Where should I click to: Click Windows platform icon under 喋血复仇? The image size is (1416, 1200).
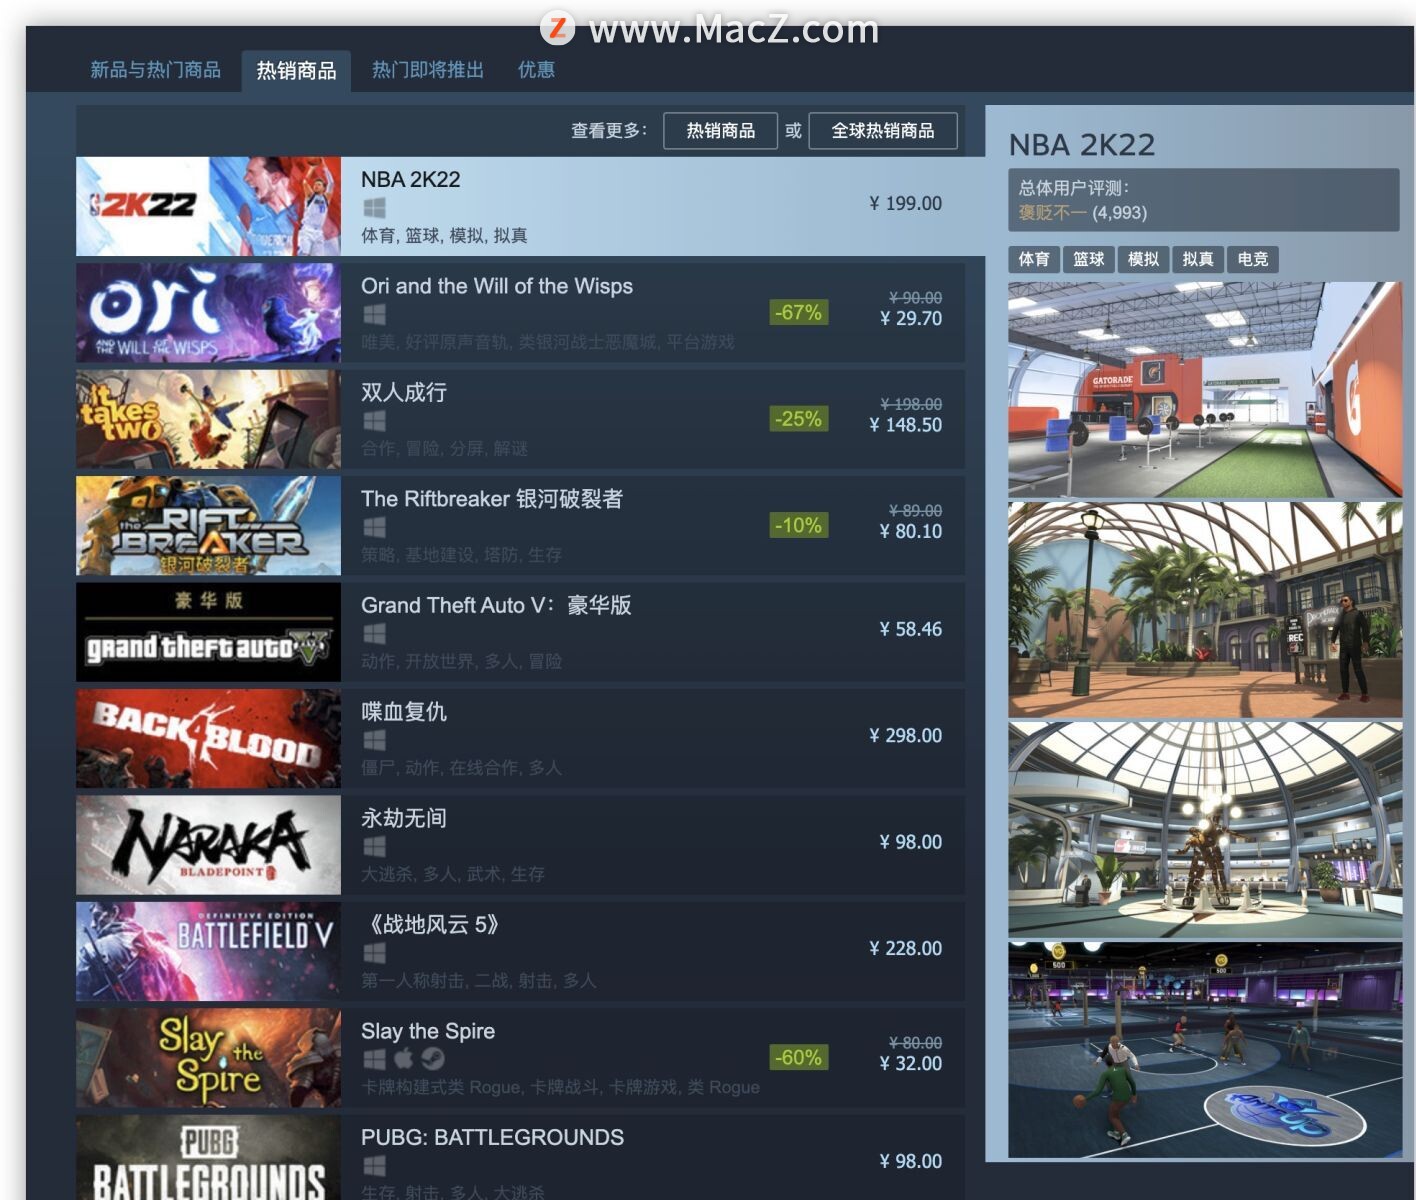(x=374, y=740)
